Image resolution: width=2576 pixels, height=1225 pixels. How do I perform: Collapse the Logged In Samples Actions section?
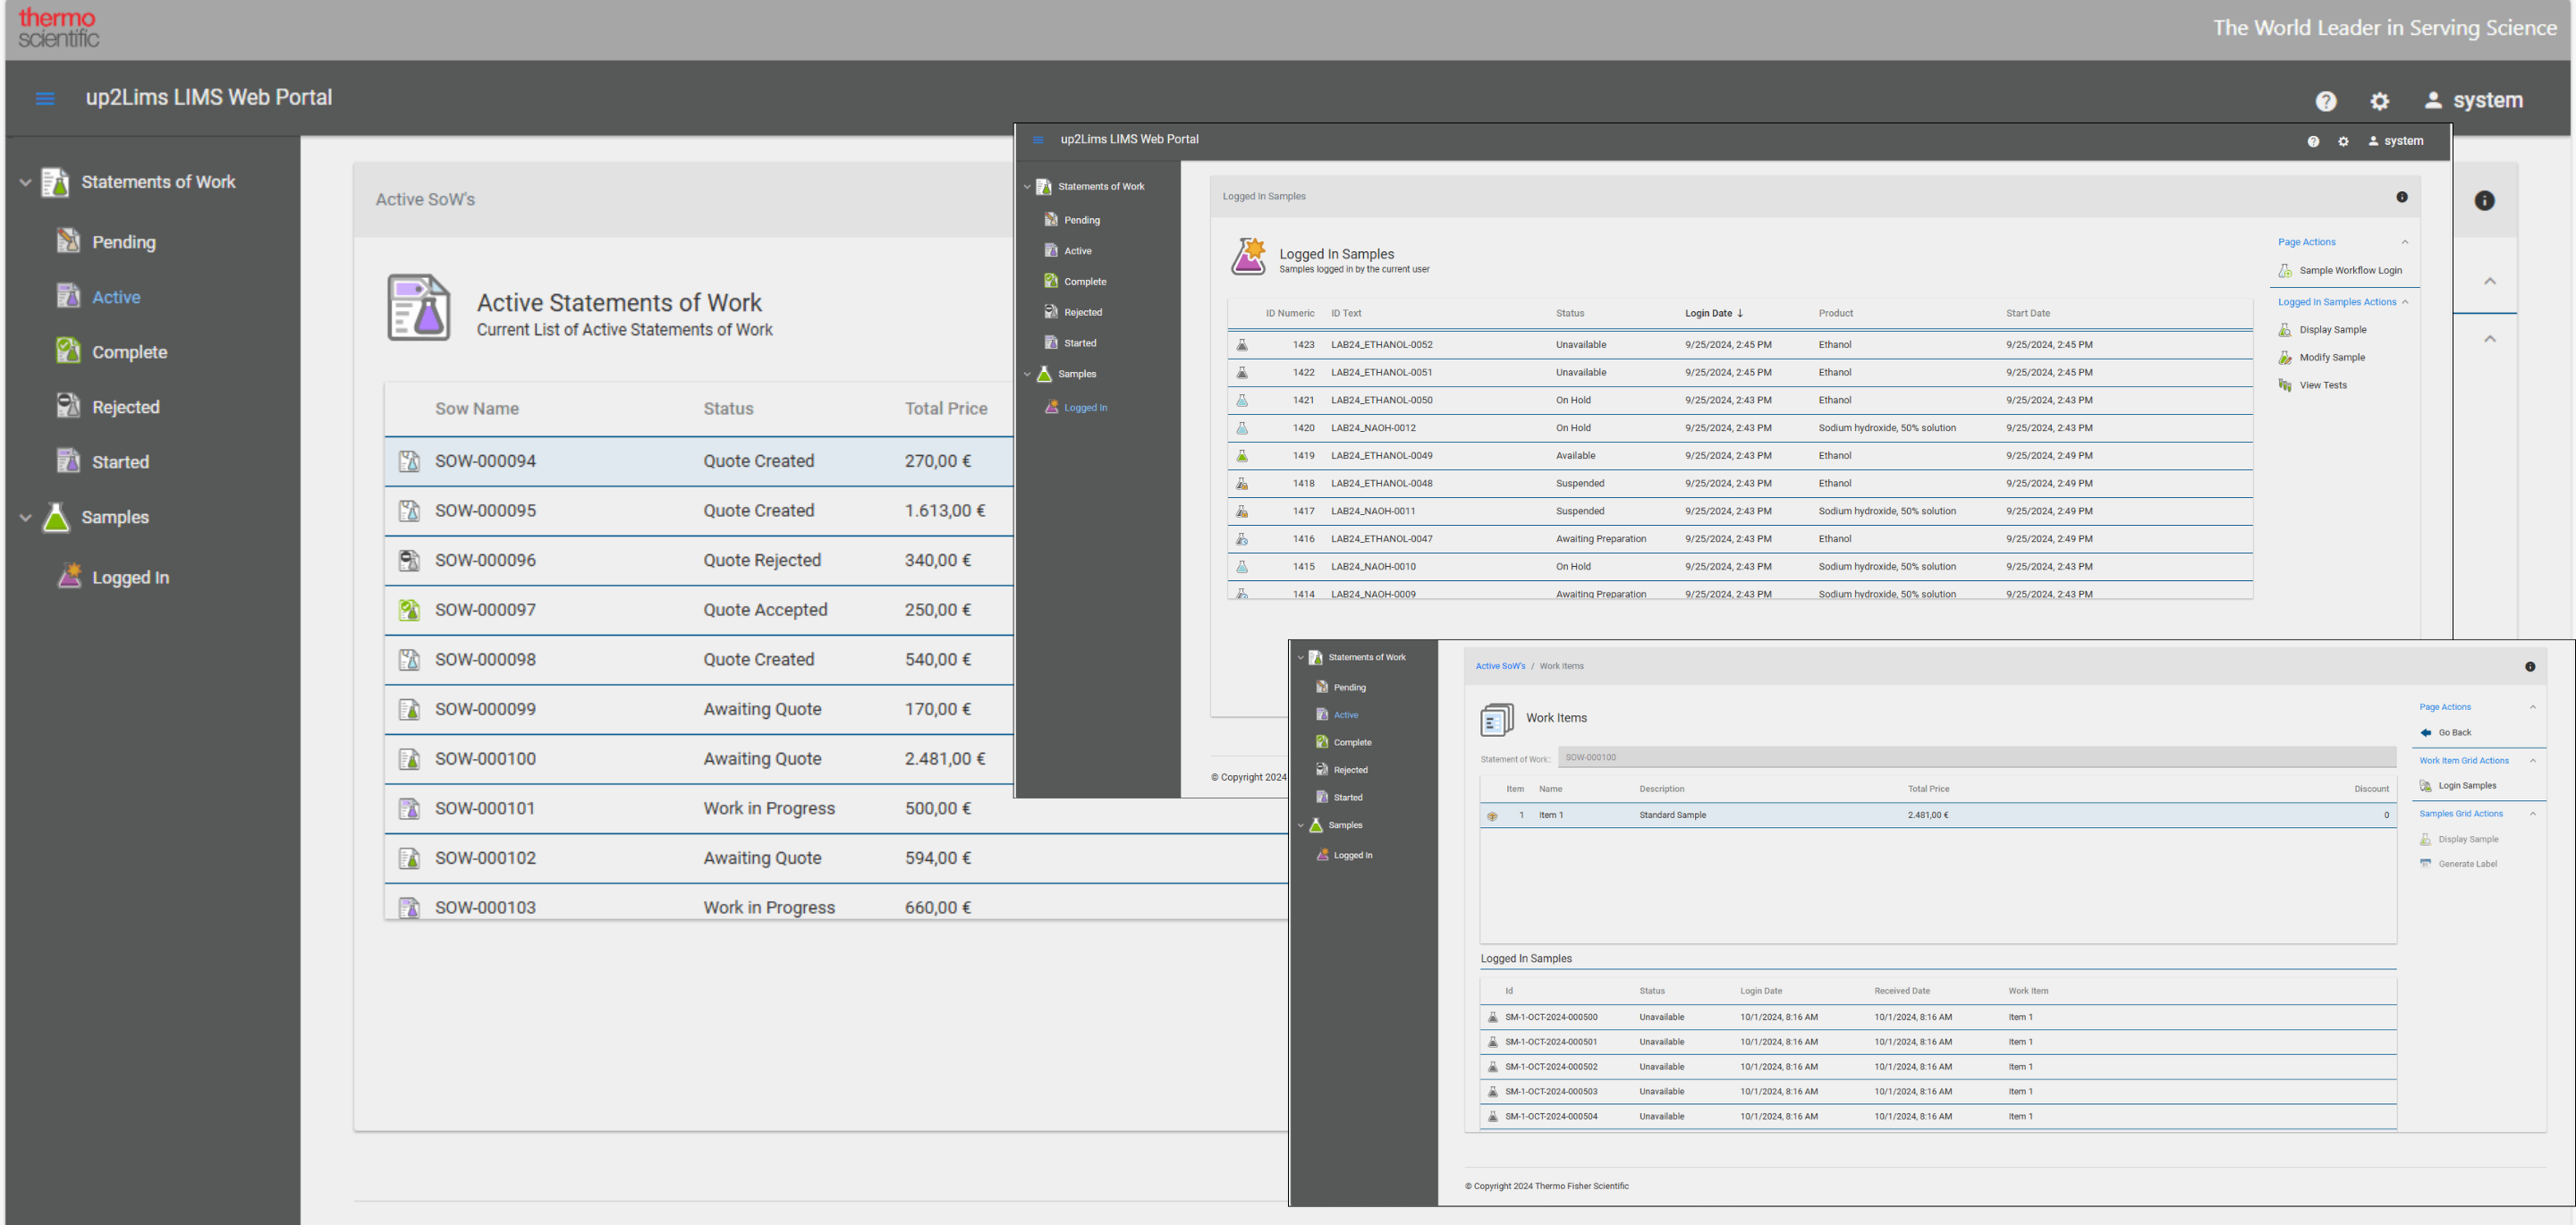point(2405,302)
